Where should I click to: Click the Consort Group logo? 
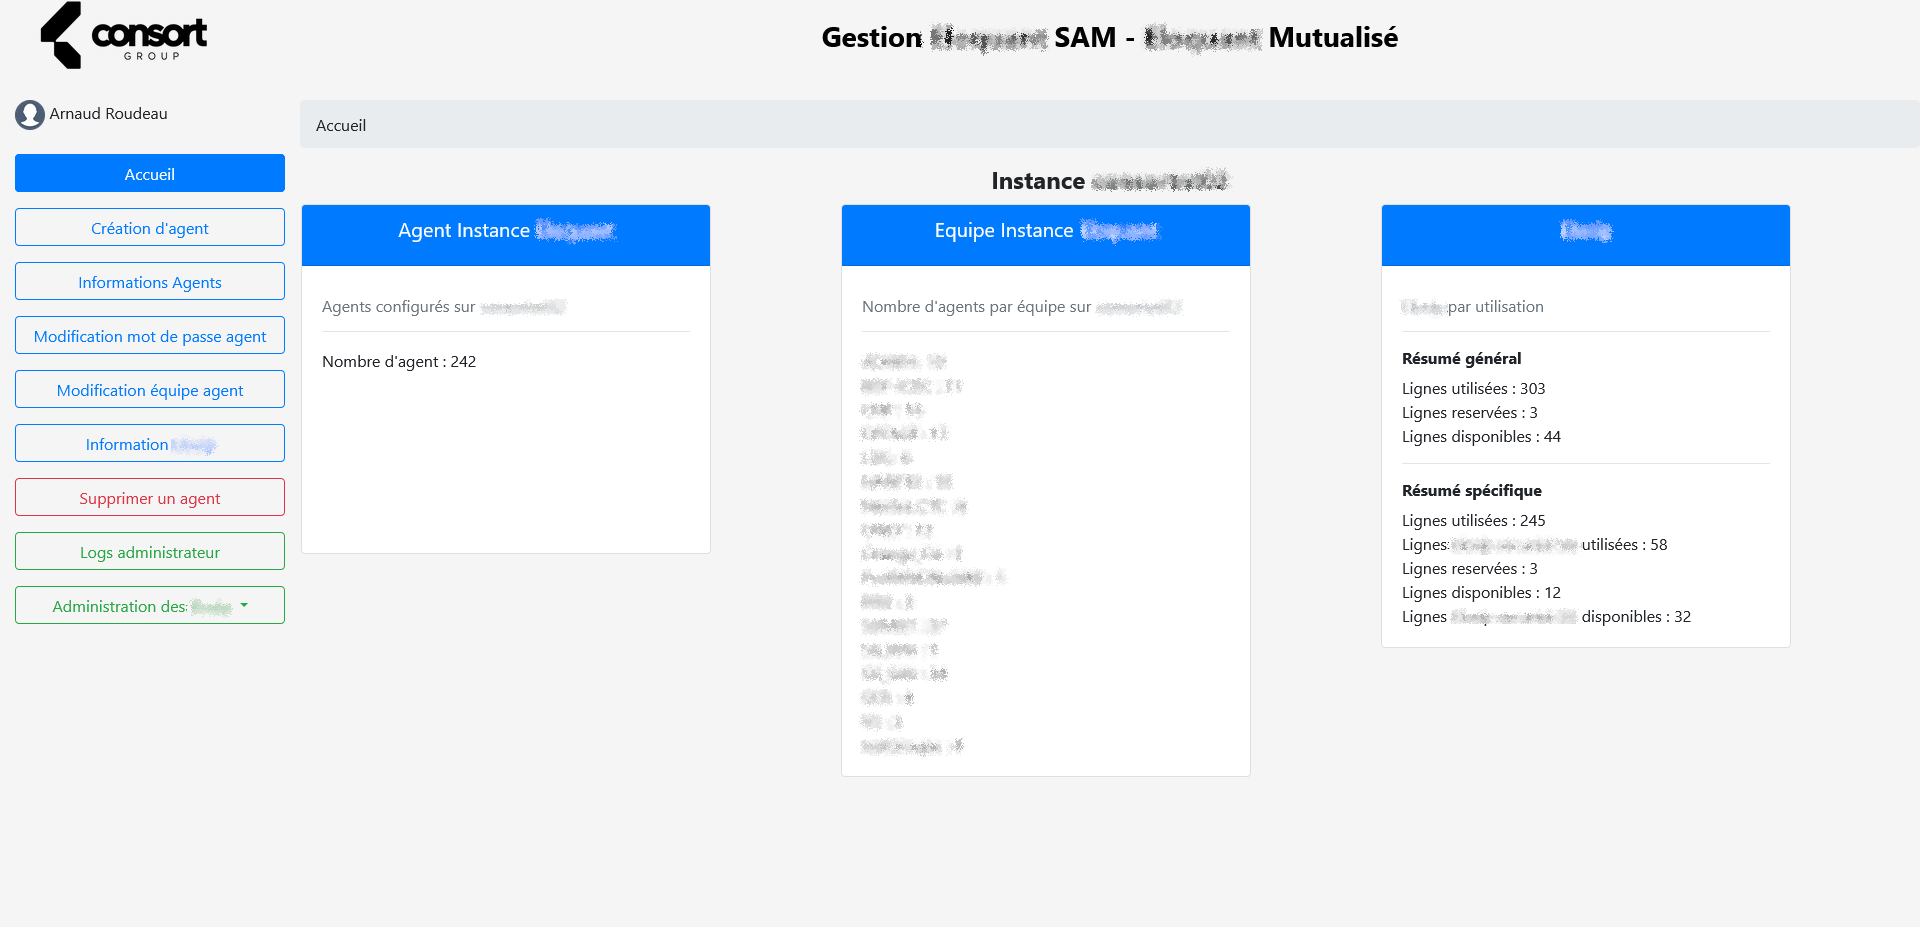point(124,36)
